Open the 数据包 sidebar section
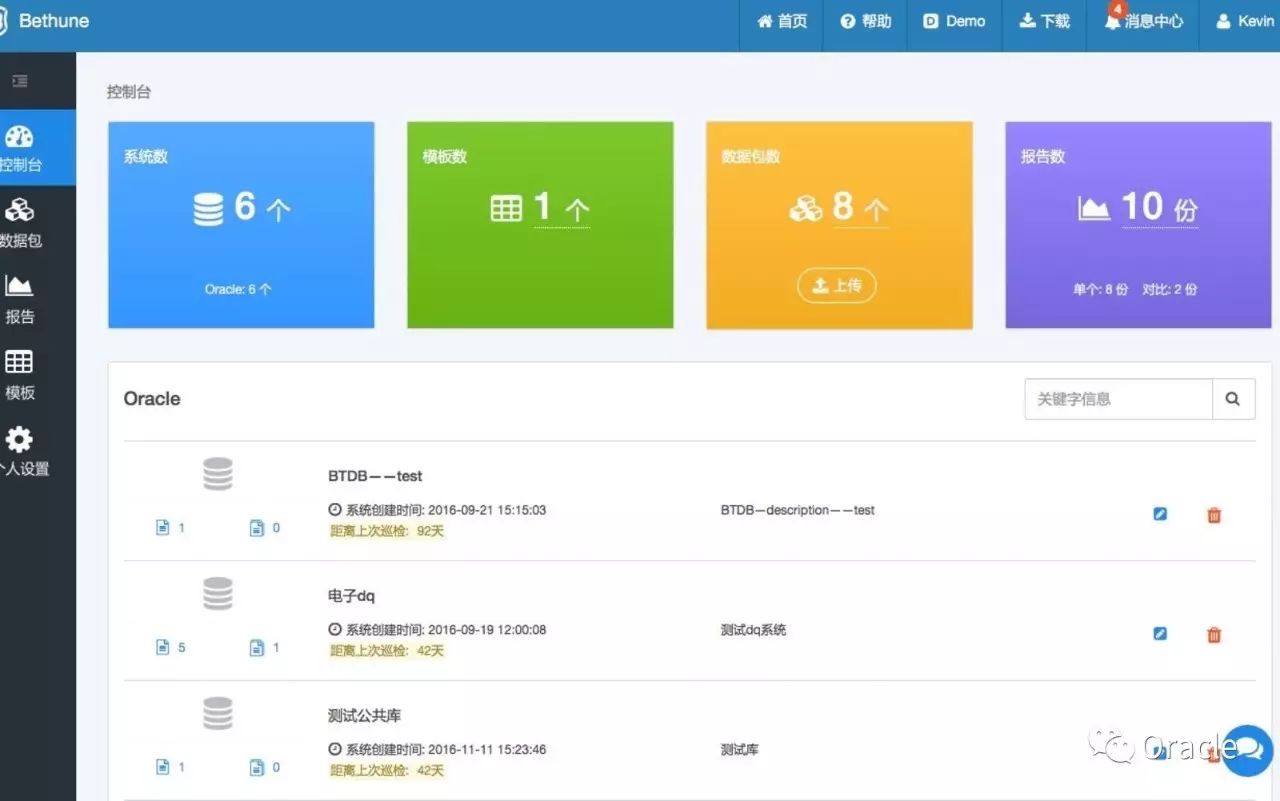Viewport: 1280px width, 801px height. point(20,224)
